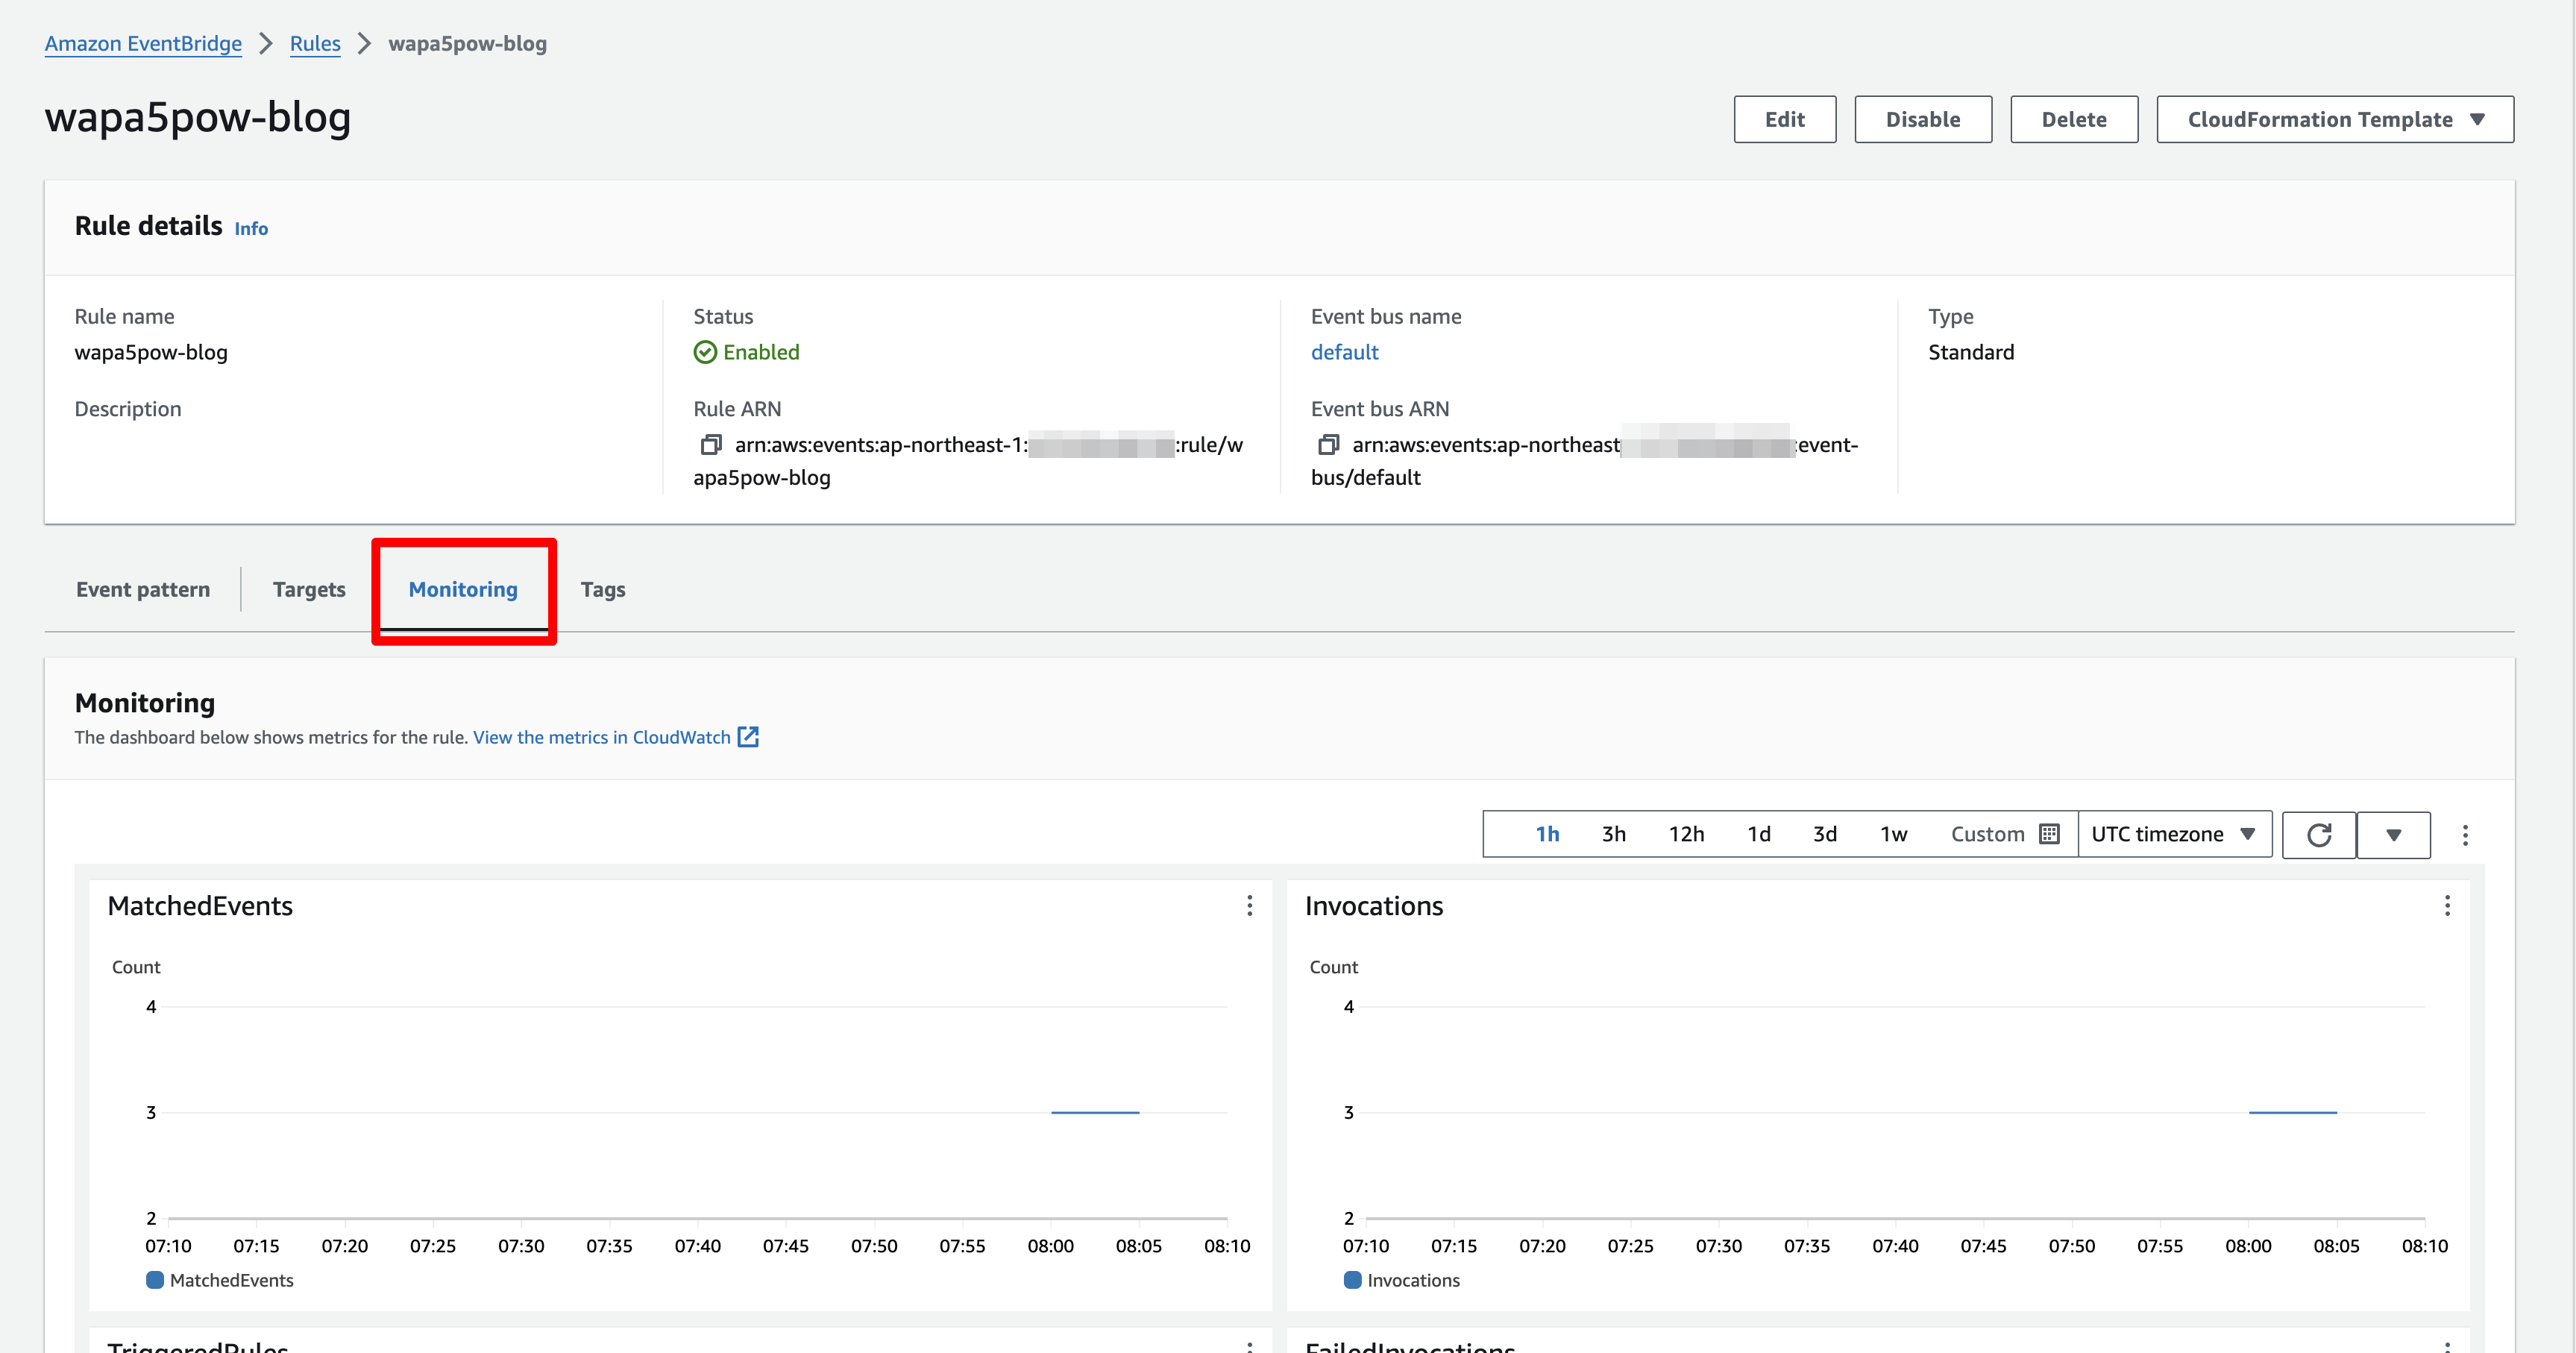This screenshot has width=2576, height=1353.
Task: Select the 1d time range
Action: coord(1759,834)
